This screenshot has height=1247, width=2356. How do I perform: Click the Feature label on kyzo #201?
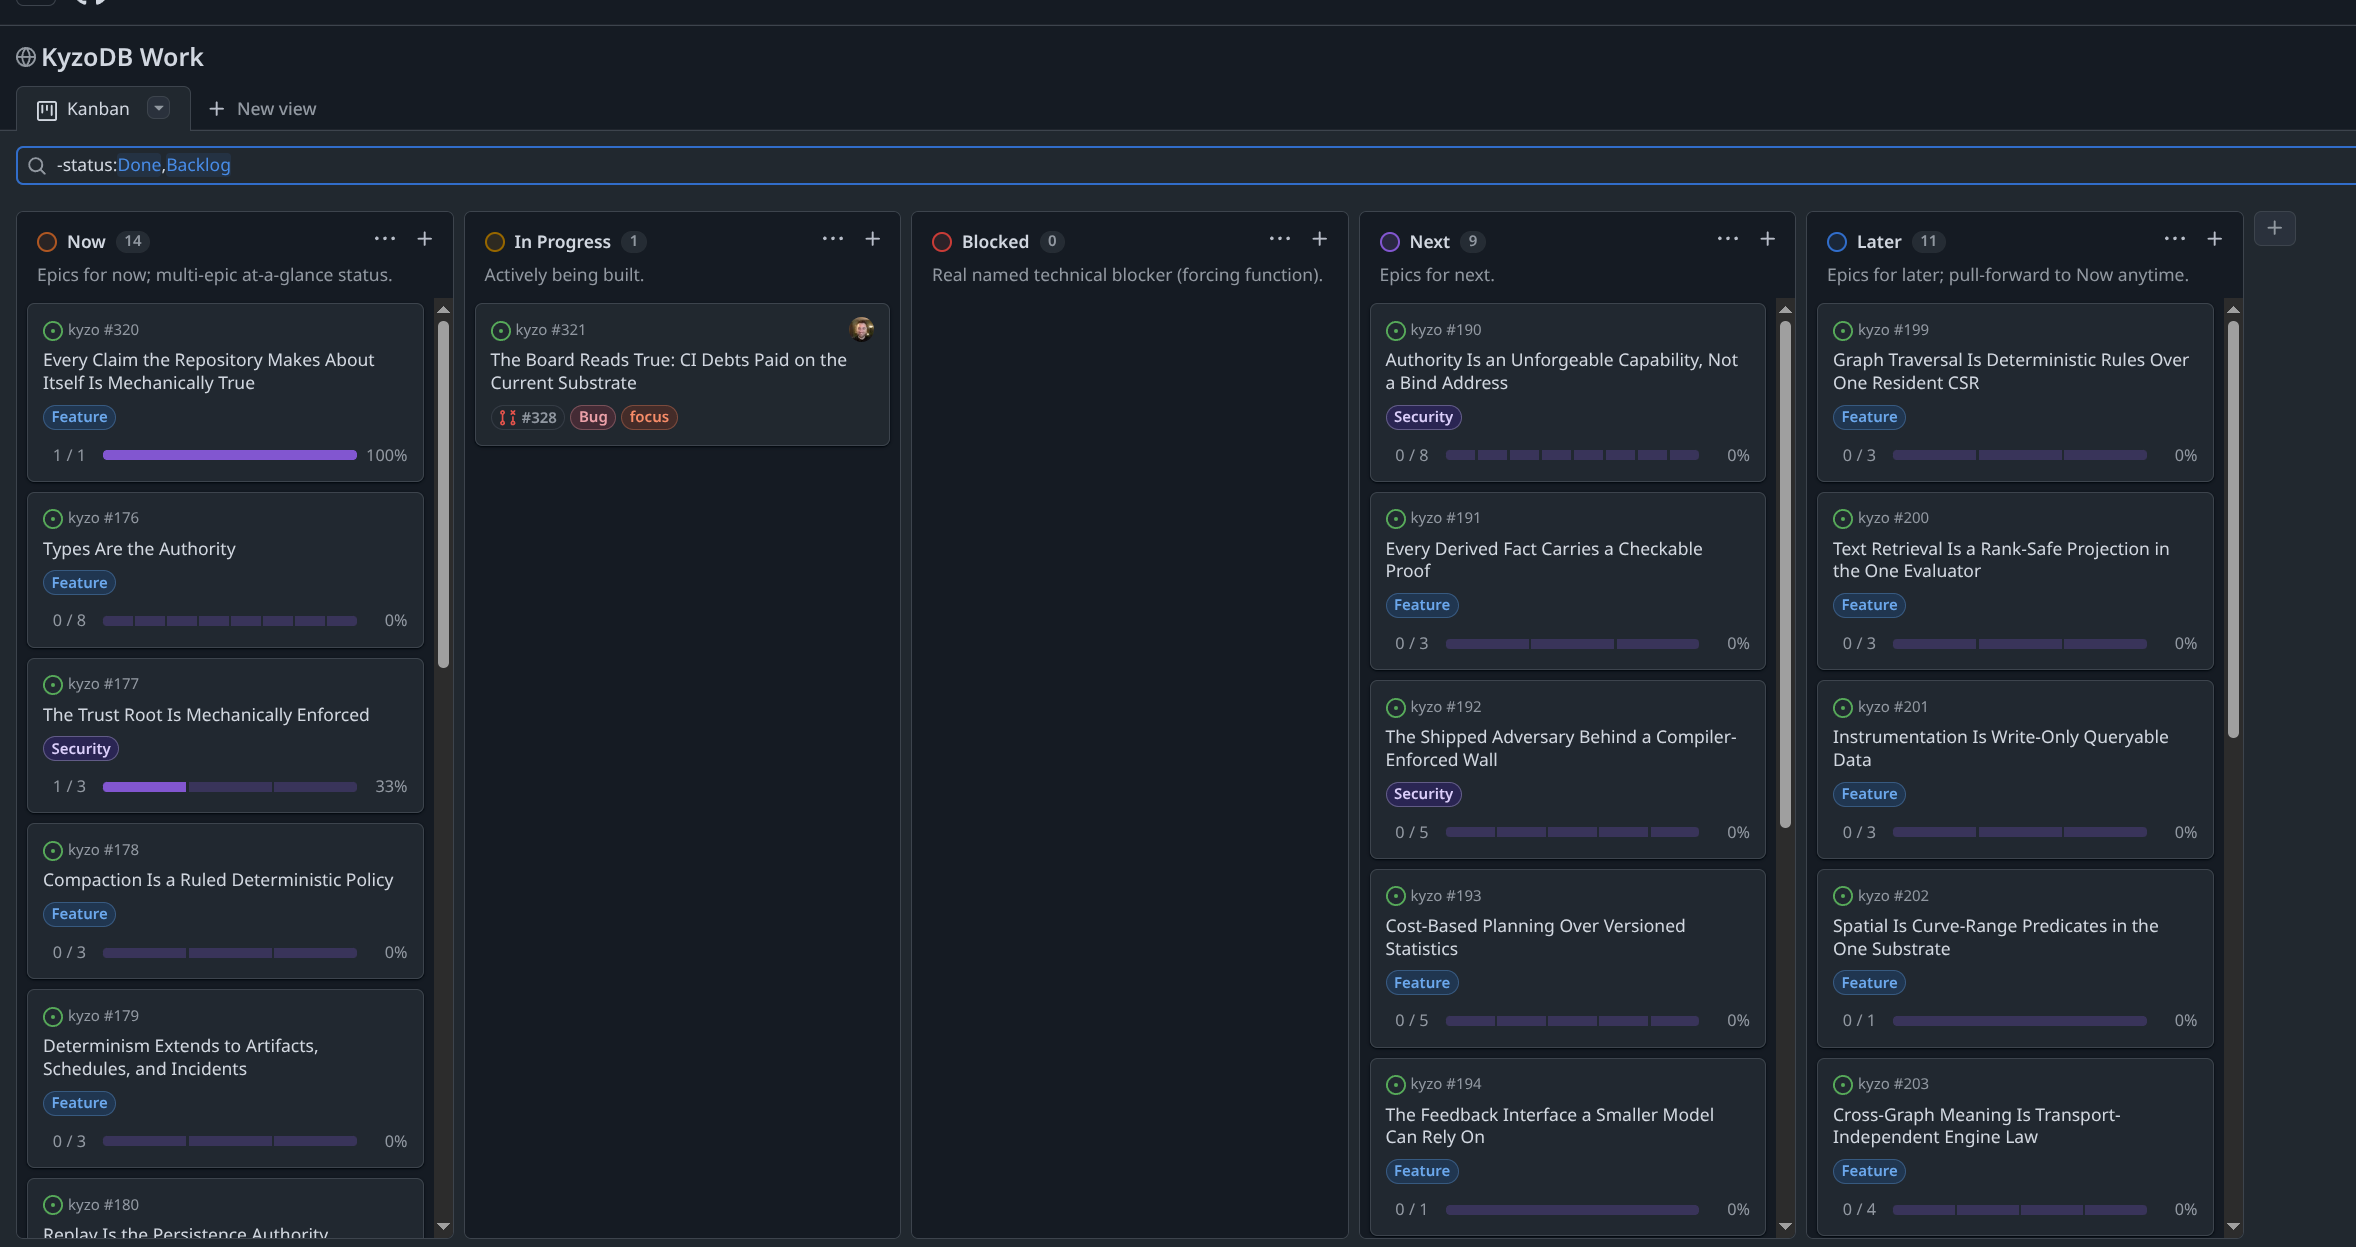tap(1869, 794)
